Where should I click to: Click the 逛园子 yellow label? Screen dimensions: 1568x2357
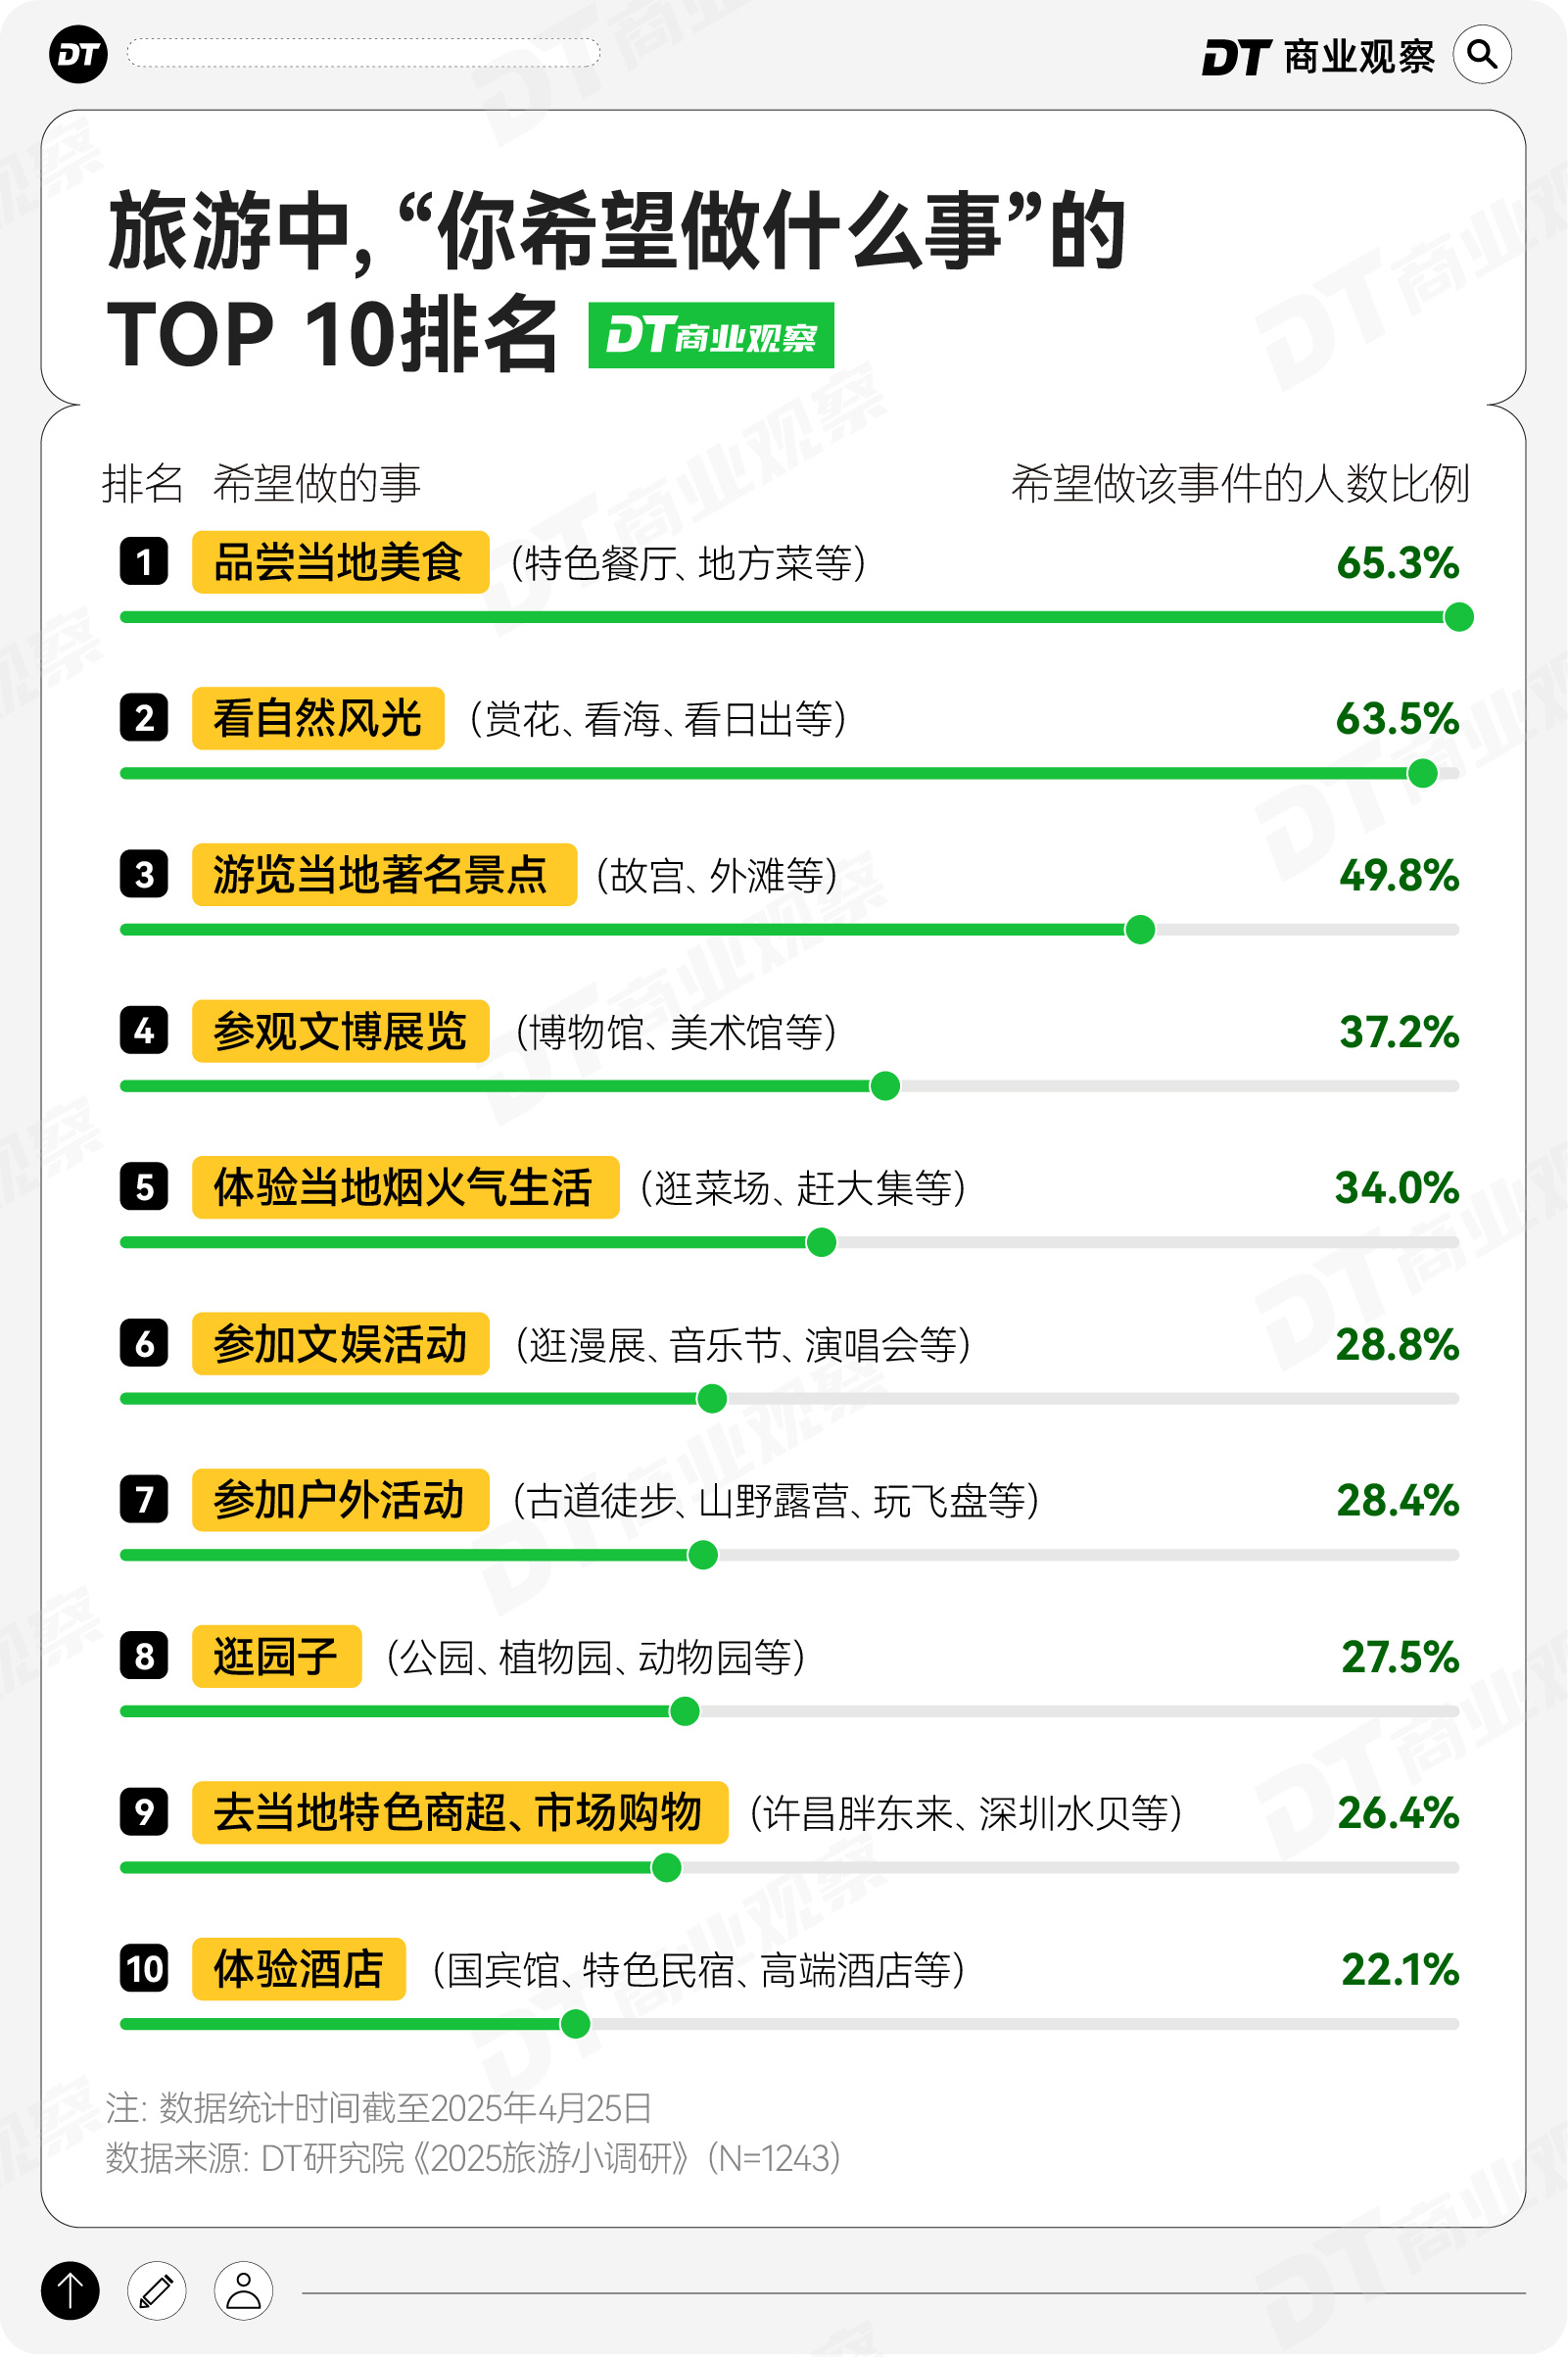click(276, 1656)
